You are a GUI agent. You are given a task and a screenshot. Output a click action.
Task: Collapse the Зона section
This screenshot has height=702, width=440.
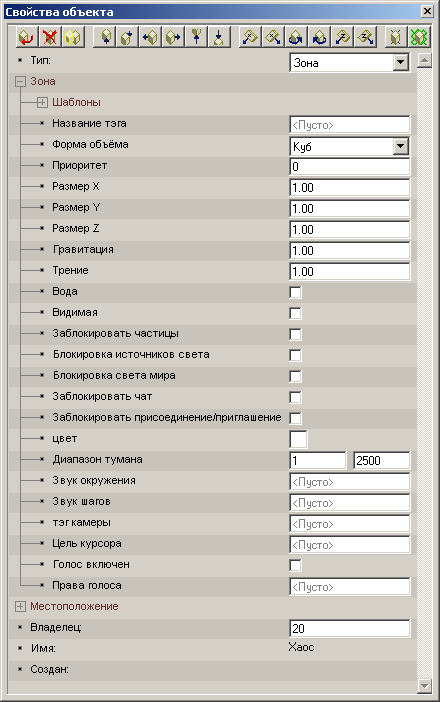pos(20,81)
